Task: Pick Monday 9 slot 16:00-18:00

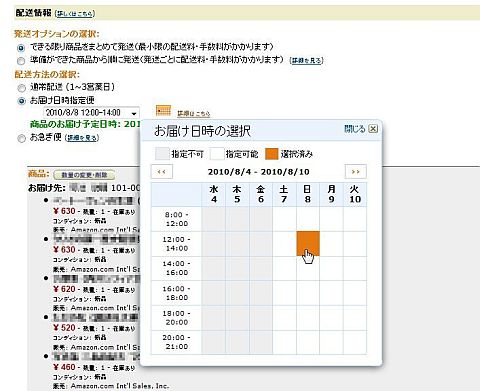Action: (x=331, y=293)
